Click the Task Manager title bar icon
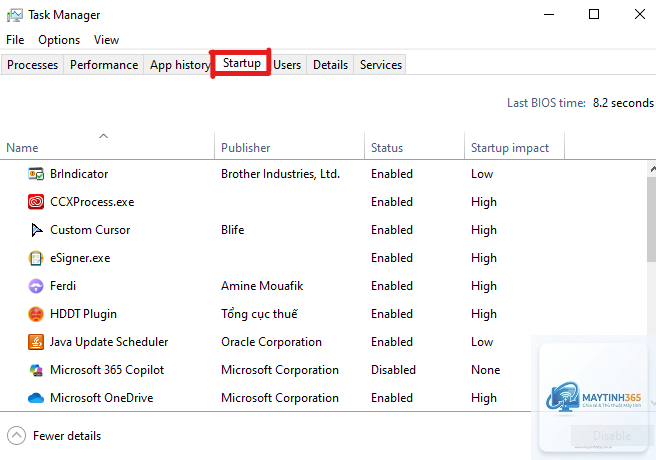 [15, 15]
